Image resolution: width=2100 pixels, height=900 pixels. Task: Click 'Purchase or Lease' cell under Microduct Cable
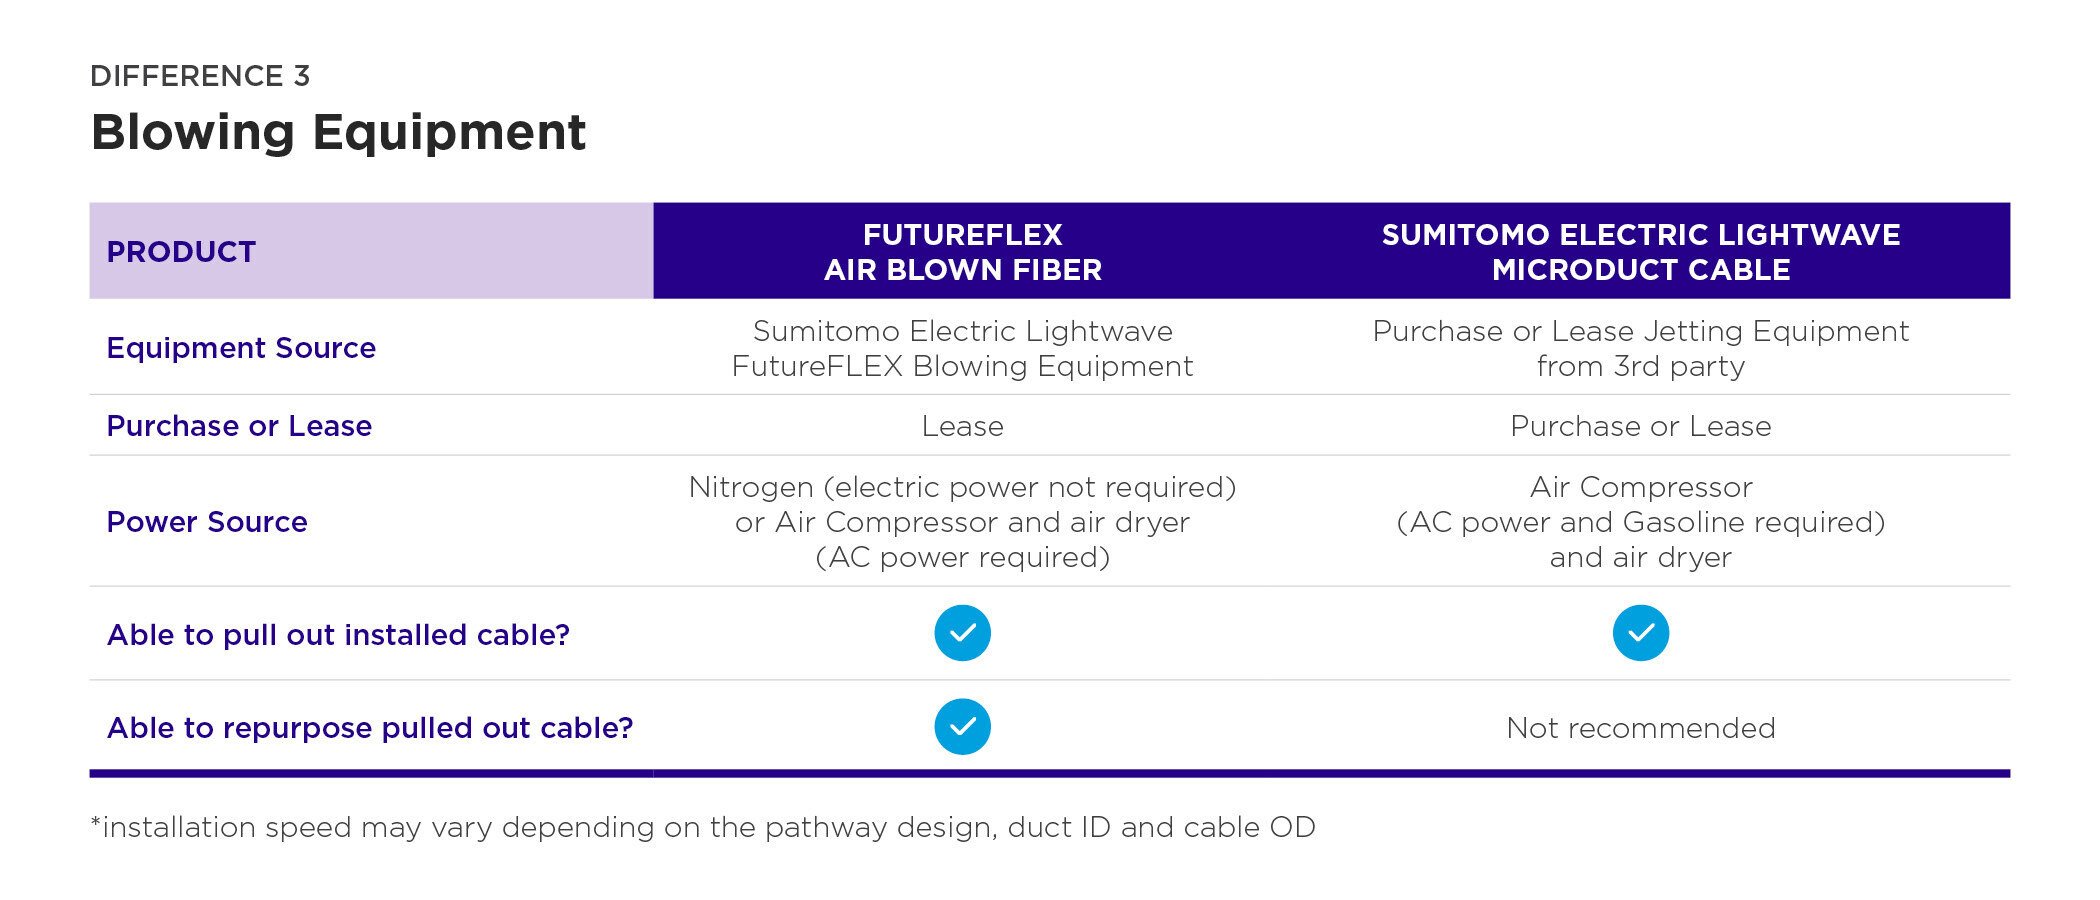tap(1640, 426)
